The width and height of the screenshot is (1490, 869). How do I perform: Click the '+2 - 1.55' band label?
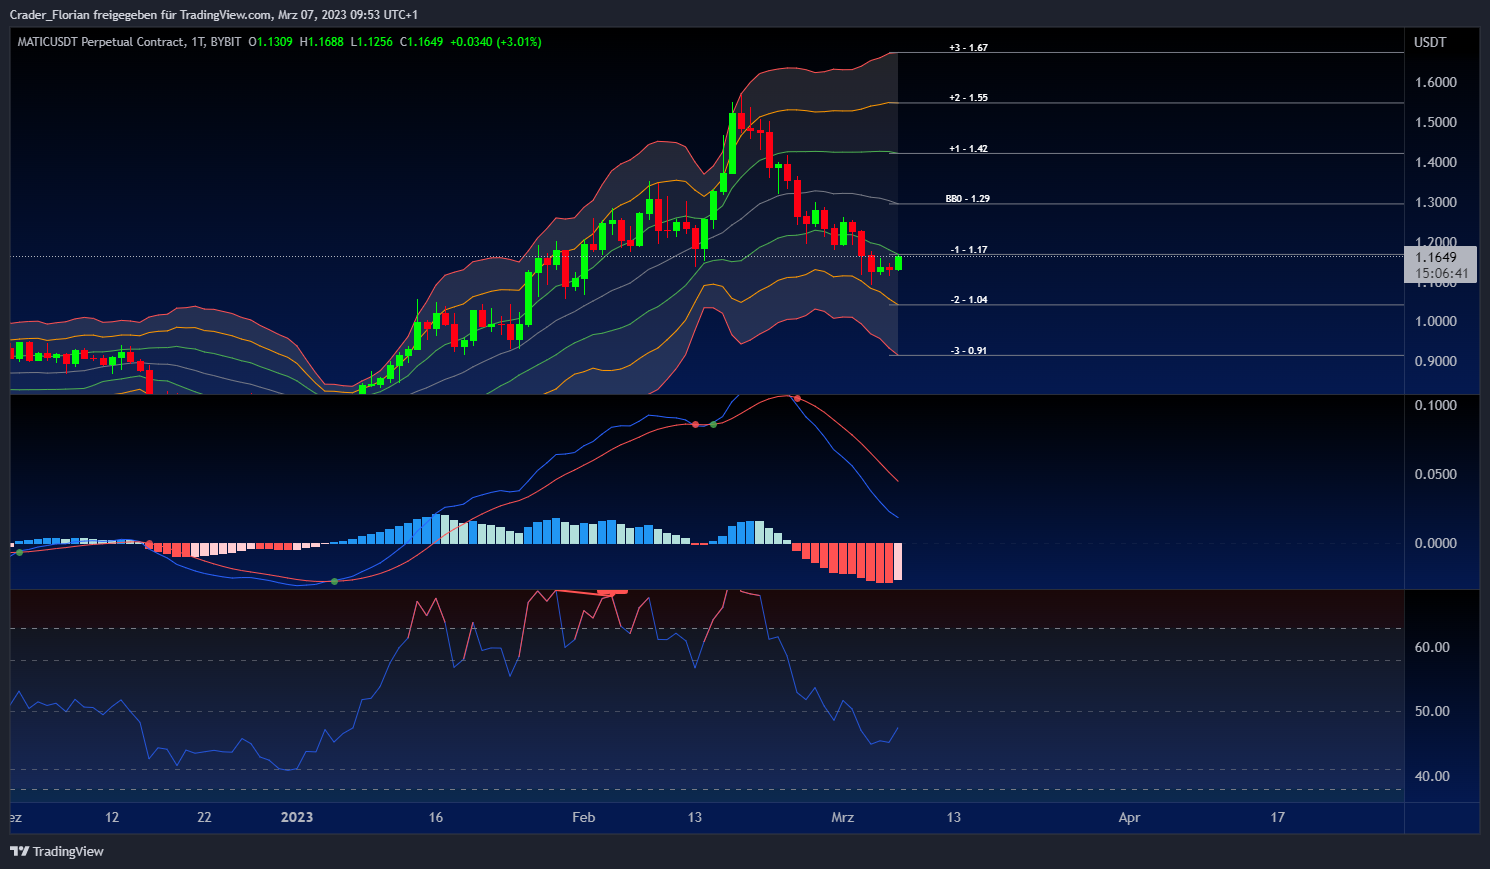[969, 98]
